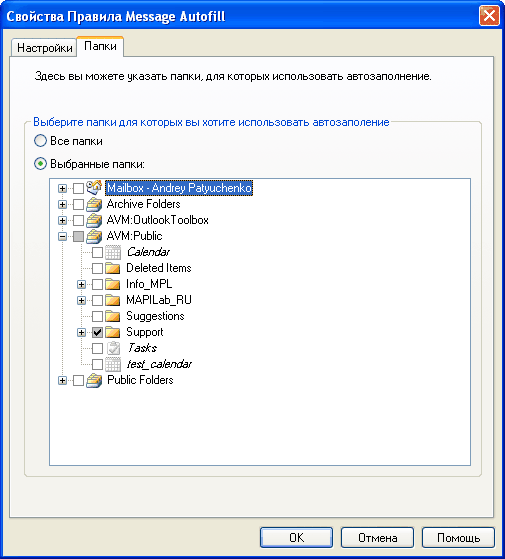Click the Archive Folders store icon
Viewport: 505px width, 559px height.
click(x=94, y=204)
